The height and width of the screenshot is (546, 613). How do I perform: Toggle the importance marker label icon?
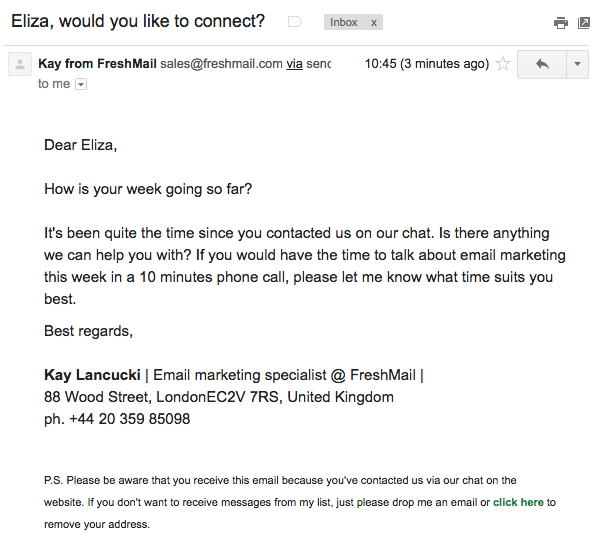(x=294, y=22)
